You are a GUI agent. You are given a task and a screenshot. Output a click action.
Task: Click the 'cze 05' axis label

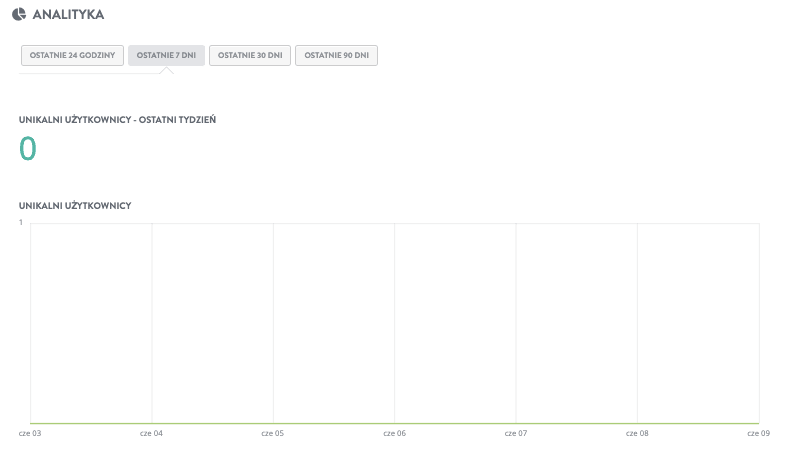click(x=272, y=433)
